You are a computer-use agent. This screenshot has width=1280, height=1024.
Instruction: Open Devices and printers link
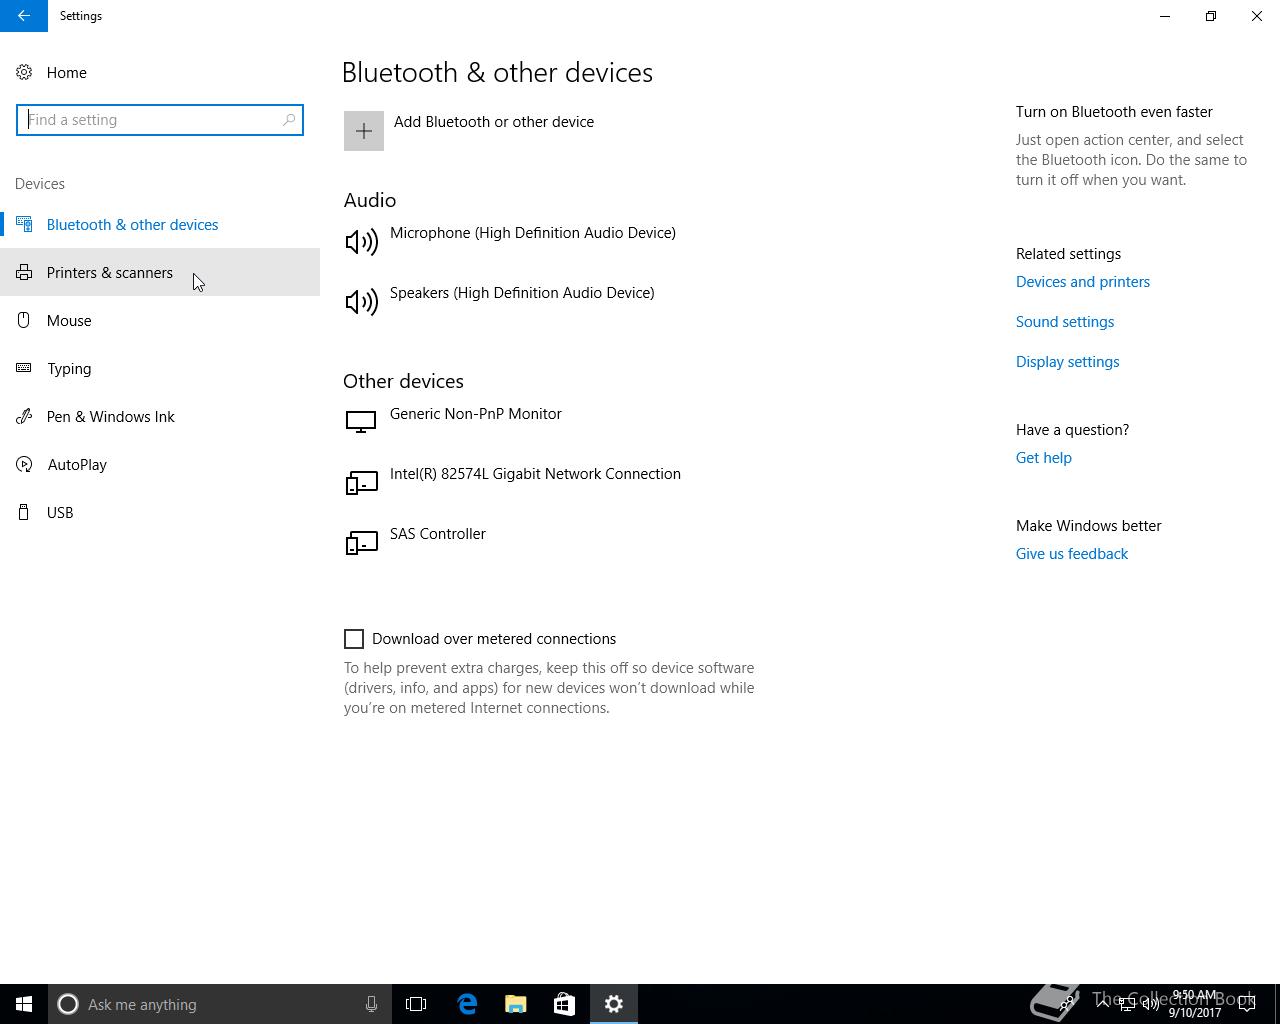pos(1083,282)
